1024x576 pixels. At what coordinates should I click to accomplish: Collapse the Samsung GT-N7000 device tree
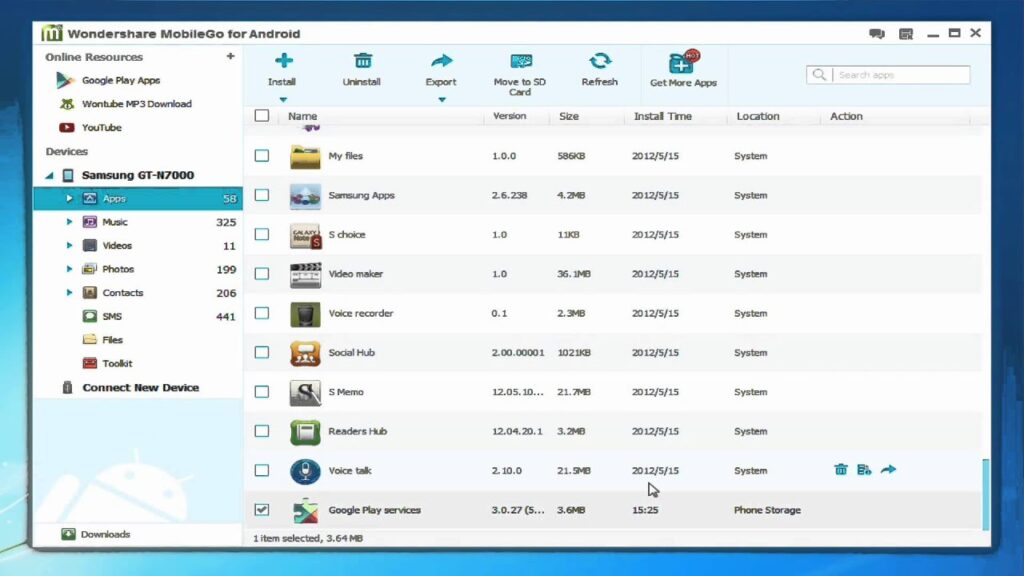pyautogui.click(x=50, y=175)
